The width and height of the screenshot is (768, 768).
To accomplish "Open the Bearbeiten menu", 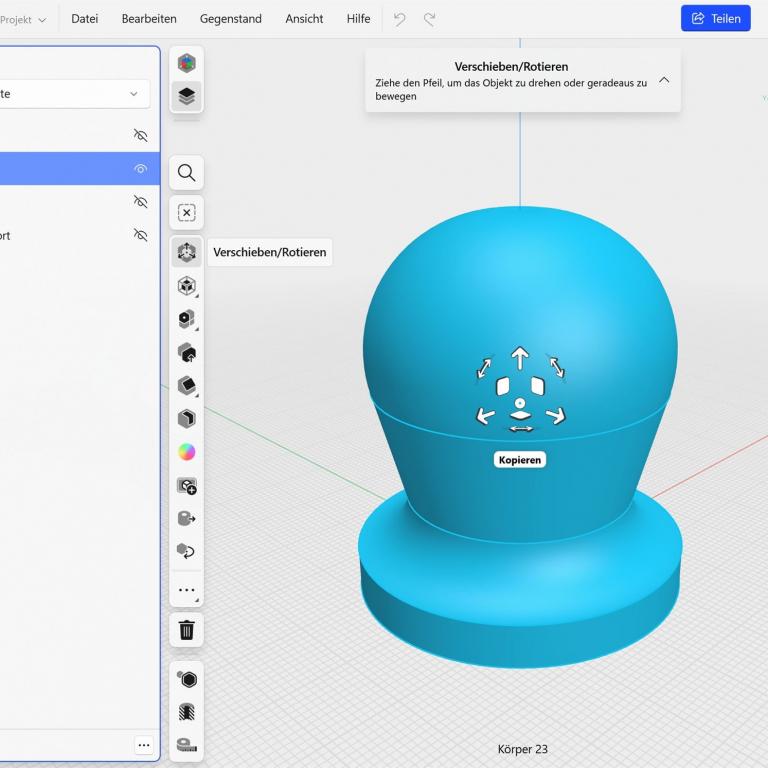I will pos(149,19).
